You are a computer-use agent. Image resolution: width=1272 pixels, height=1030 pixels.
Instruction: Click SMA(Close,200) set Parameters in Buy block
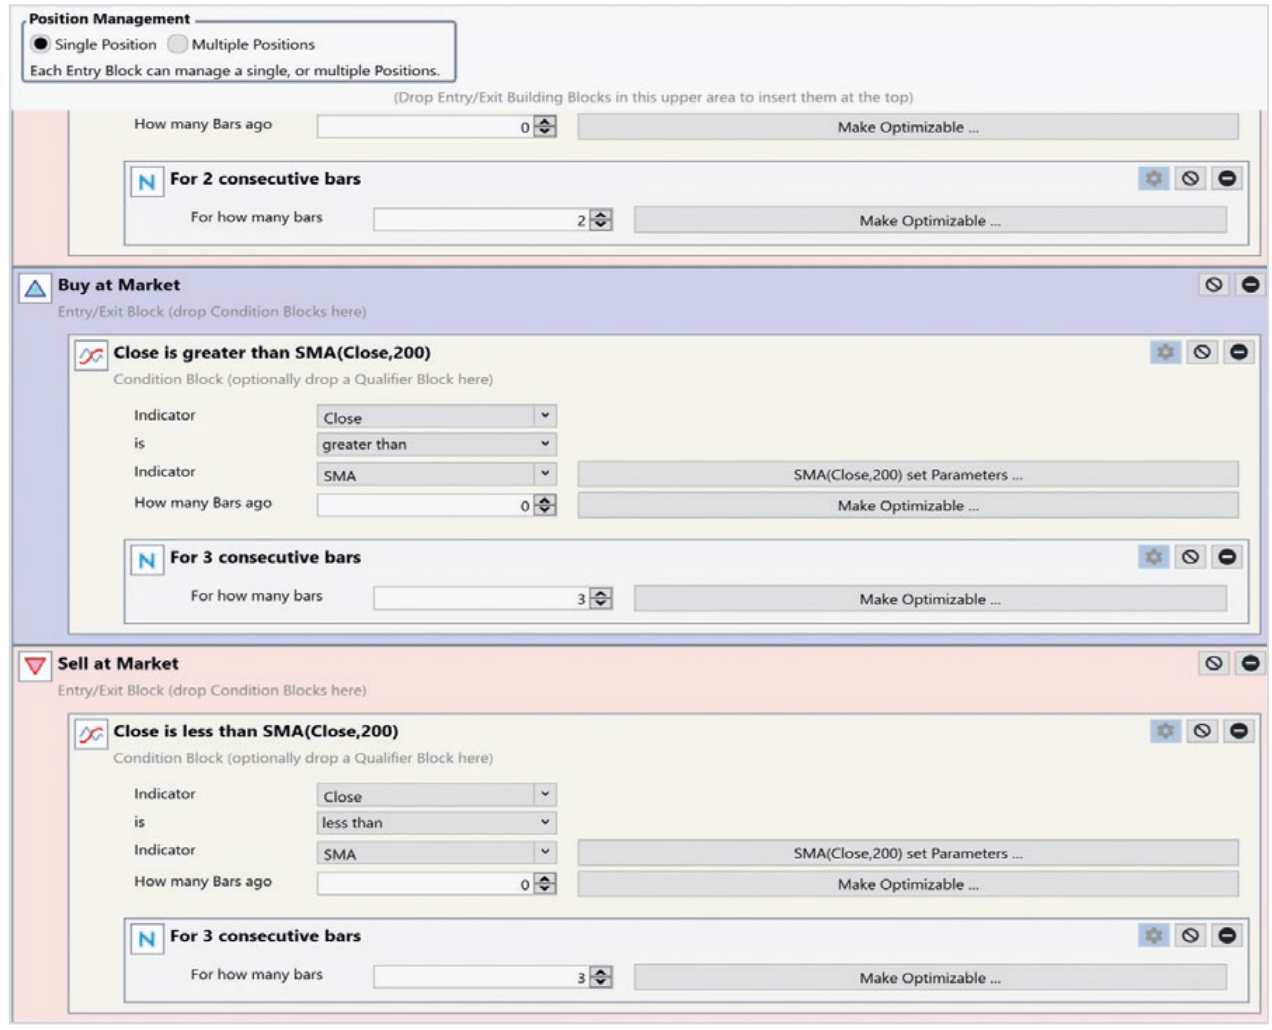click(907, 475)
